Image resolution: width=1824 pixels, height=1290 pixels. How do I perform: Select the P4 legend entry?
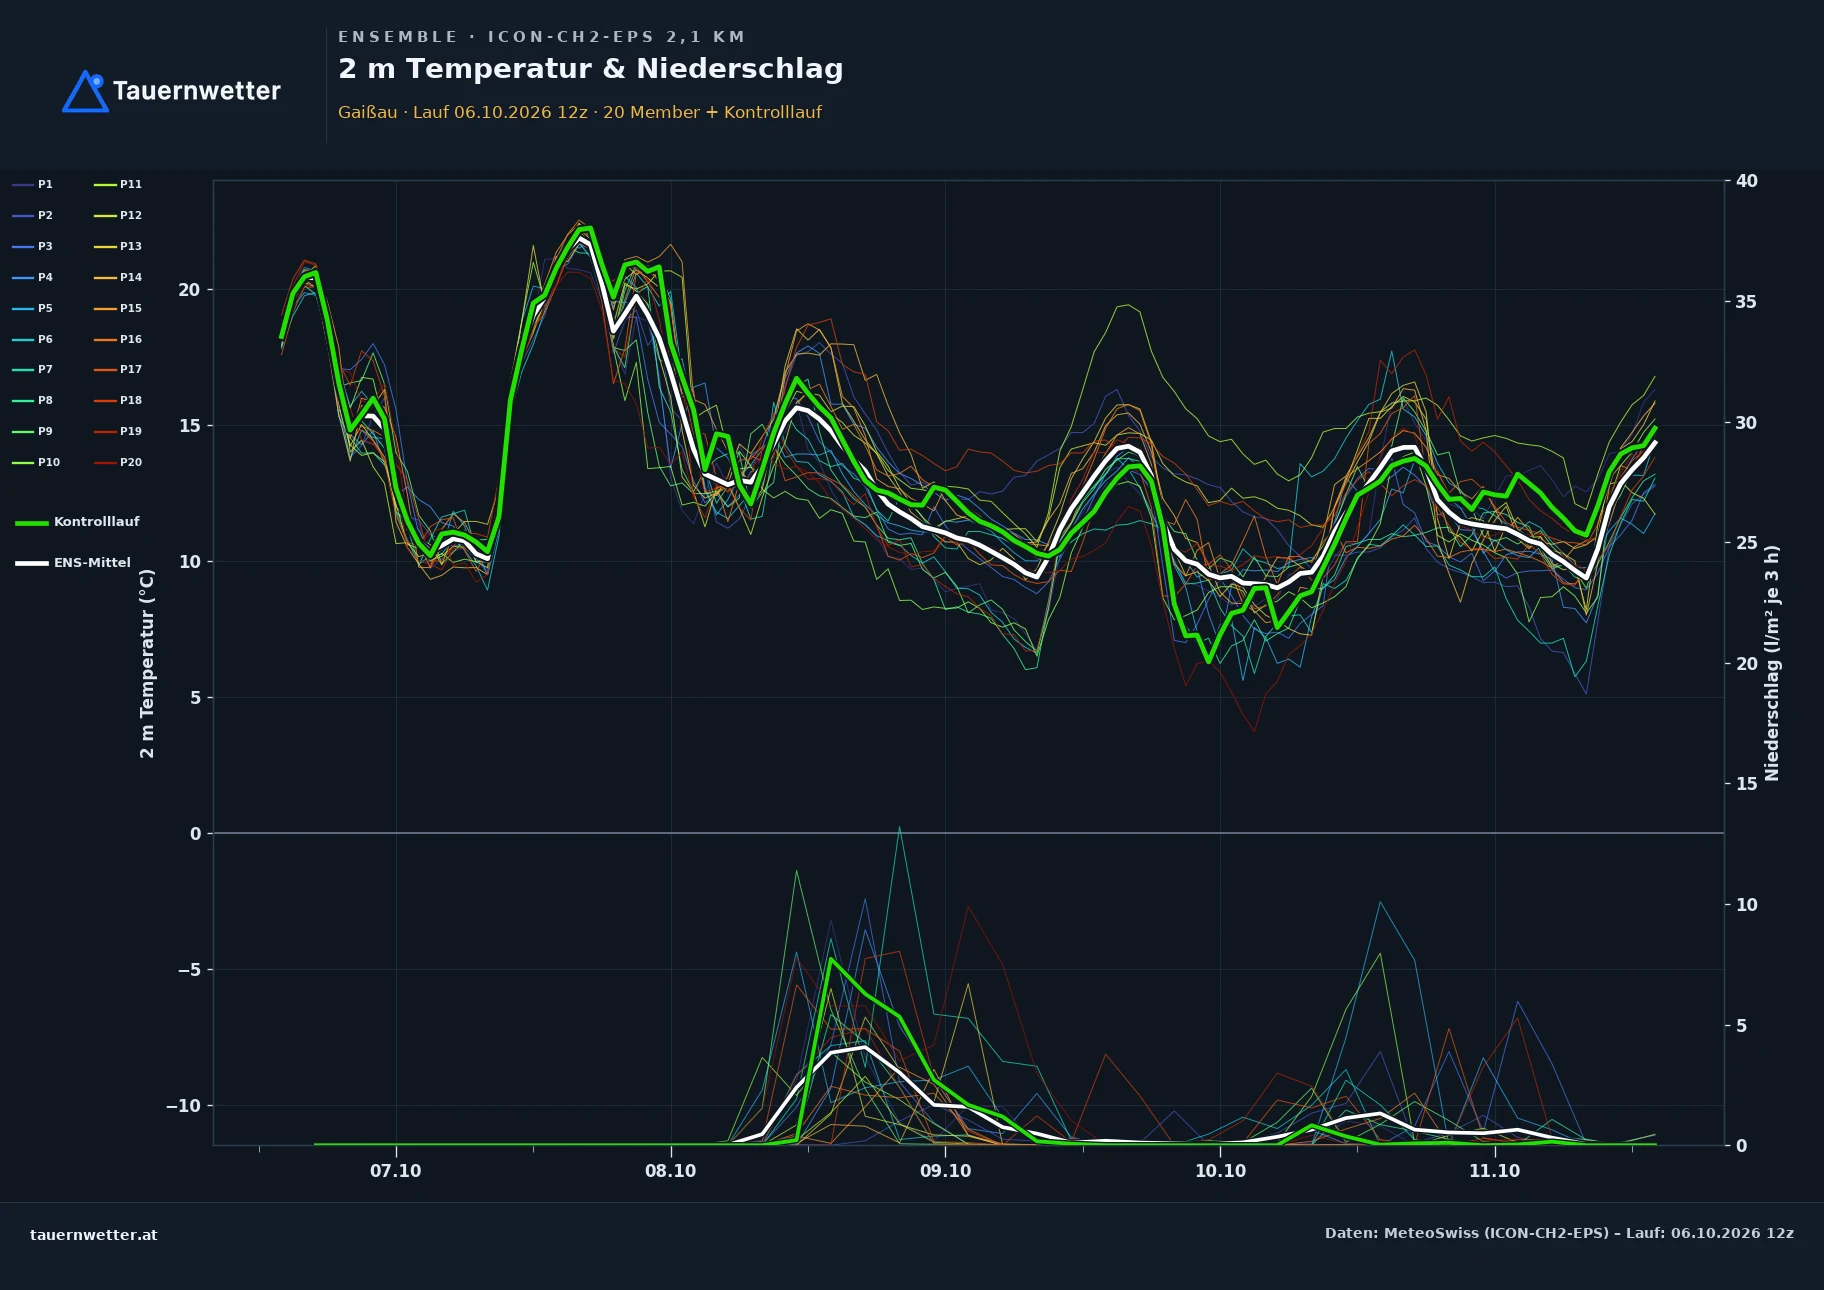pyautogui.click(x=33, y=277)
